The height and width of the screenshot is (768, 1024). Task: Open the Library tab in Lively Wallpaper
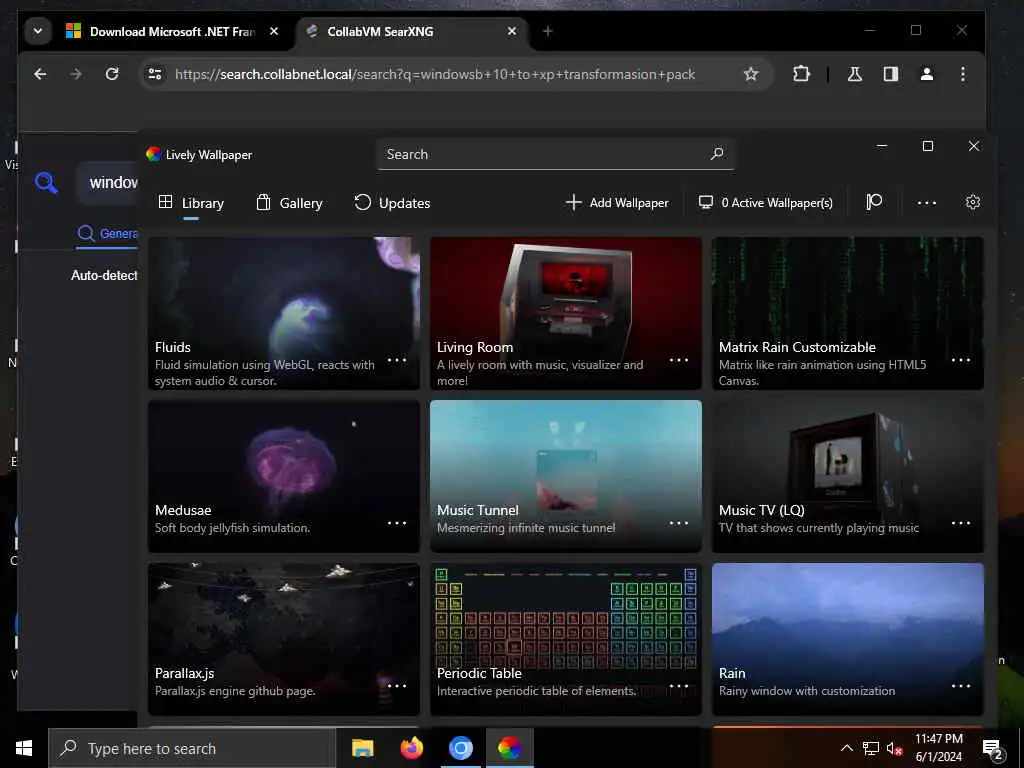191,203
